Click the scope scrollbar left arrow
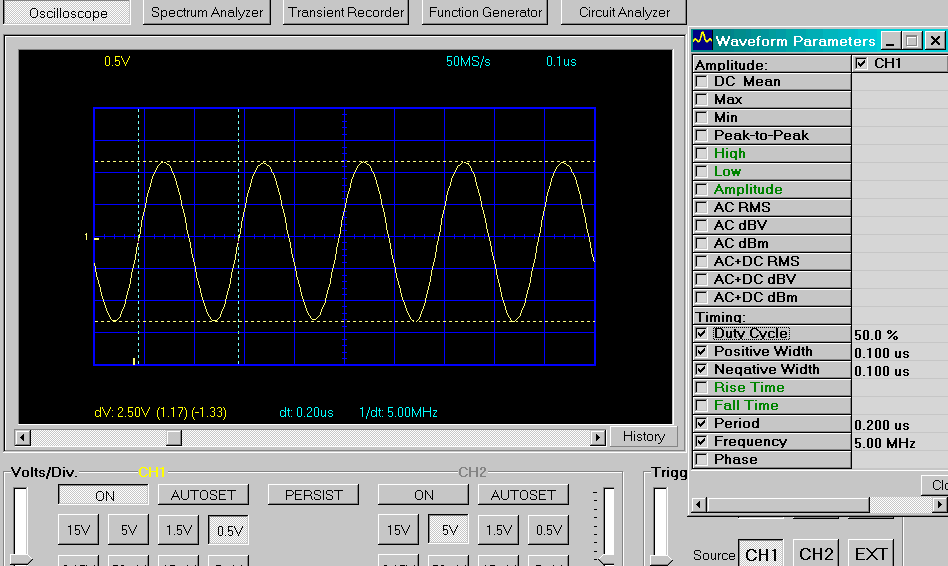The height and width of the screenshot is (566, 948). 22,437
